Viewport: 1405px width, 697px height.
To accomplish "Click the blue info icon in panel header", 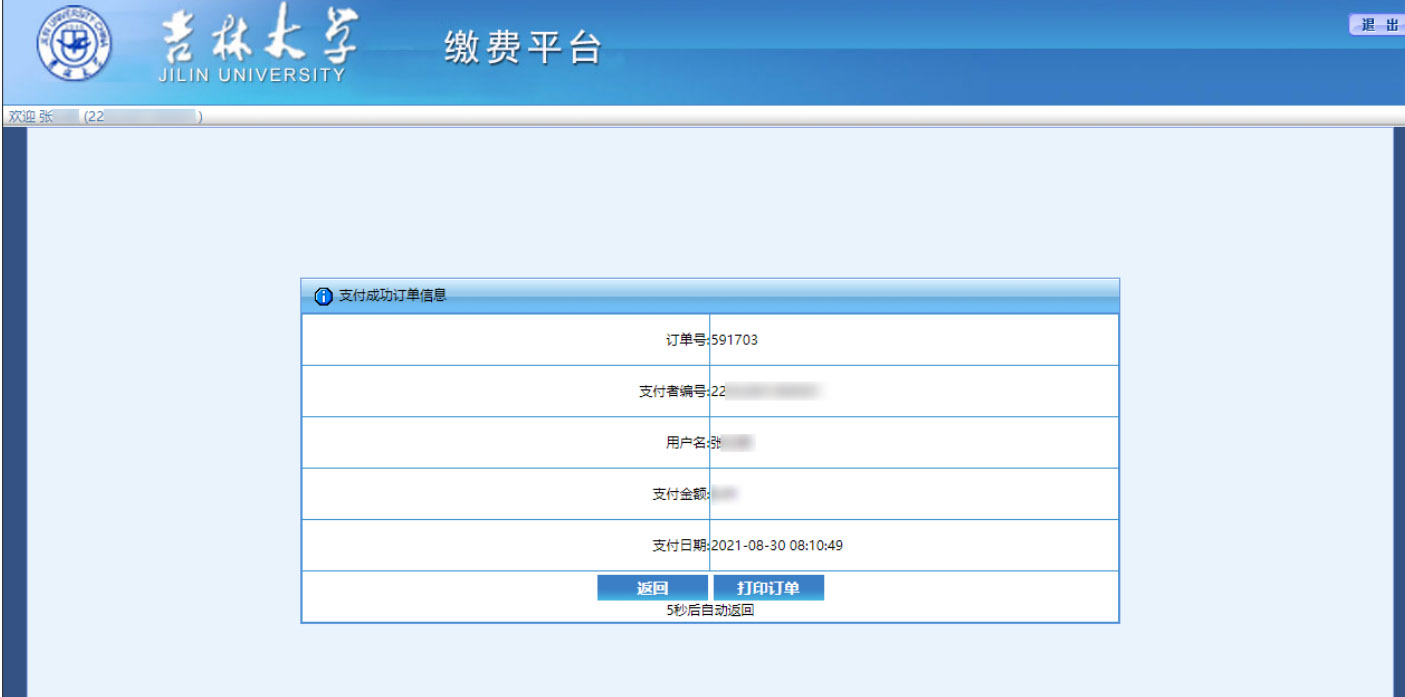I will (323, 297).
